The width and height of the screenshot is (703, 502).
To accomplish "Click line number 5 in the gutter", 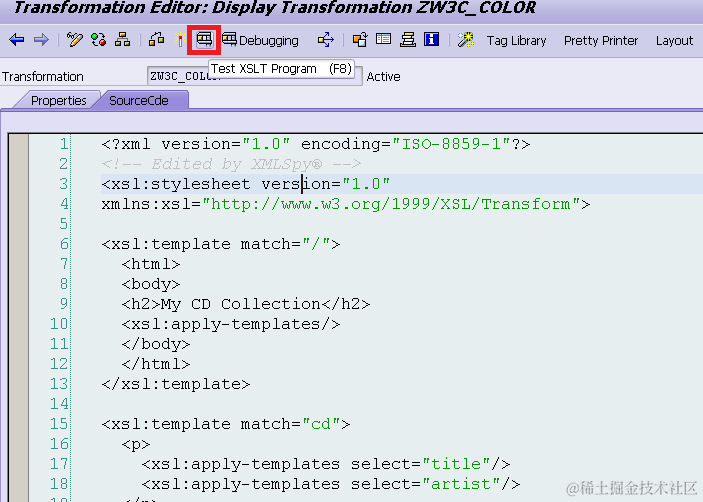I will point(63,224).
